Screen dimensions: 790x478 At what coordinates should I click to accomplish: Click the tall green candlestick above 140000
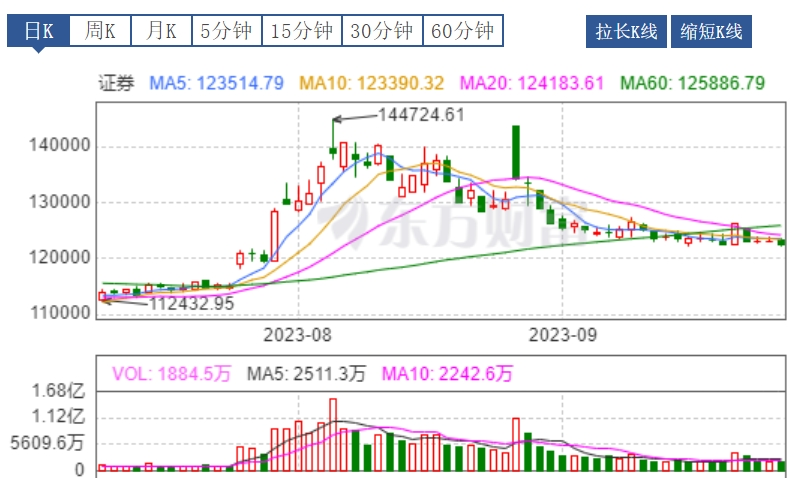[x=516, y=152]
